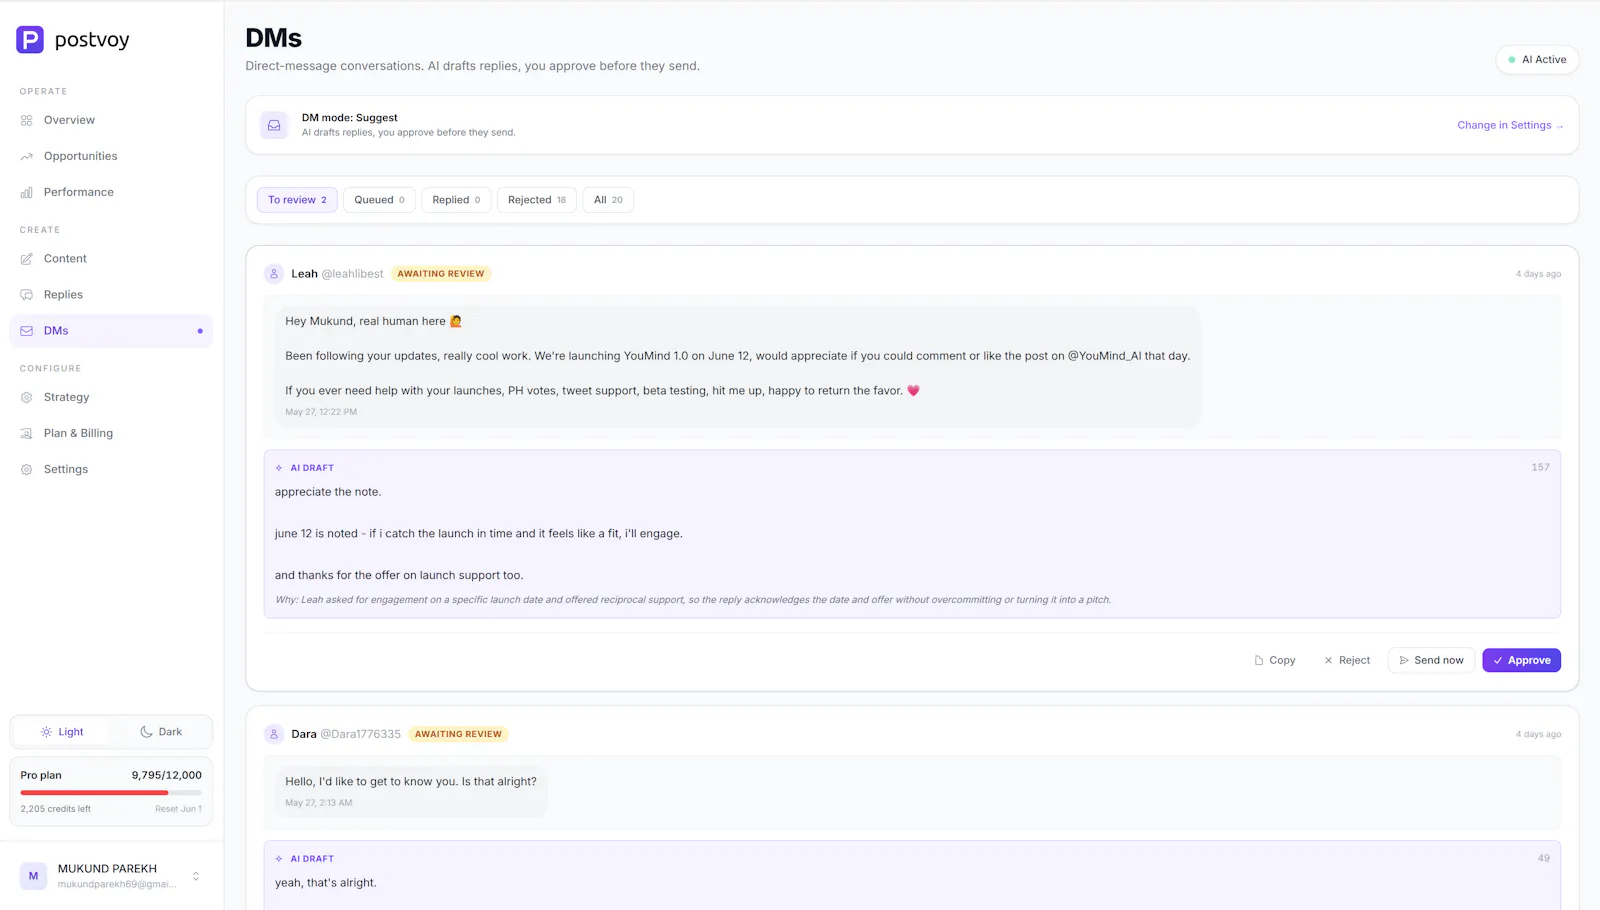Image resolution: width=1600 pixels, height=910 pixels.
Task: Reject Leah's AI draft
Action: [1347, 660]
